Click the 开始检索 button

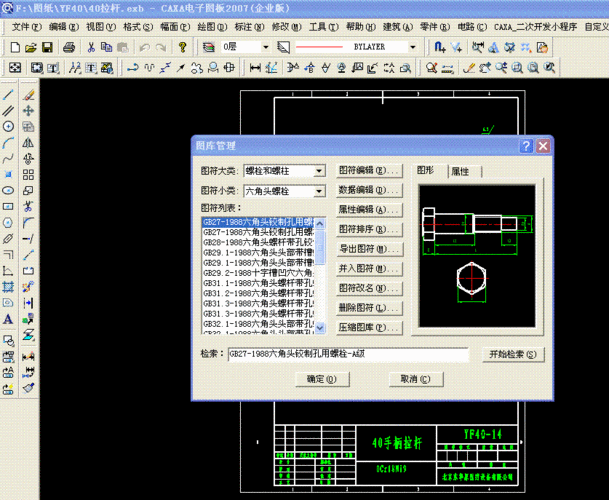pos(514,354)
